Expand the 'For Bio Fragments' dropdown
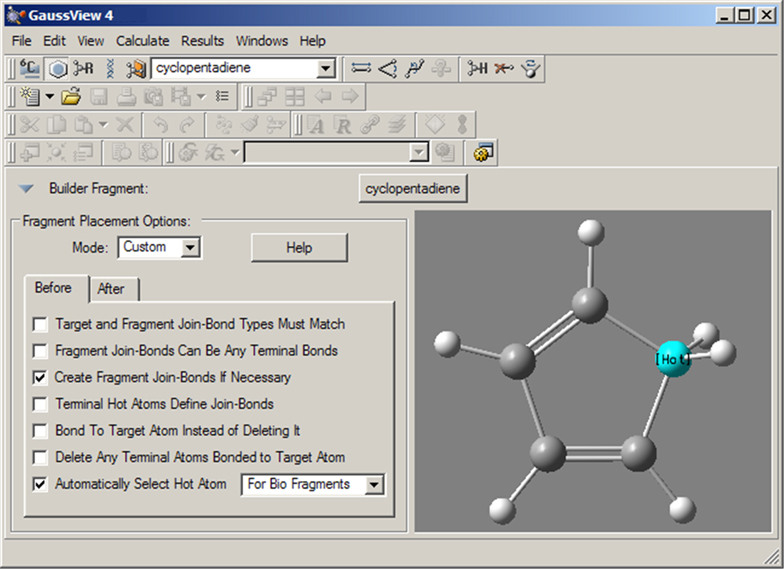The width and height of the screenshot is (784, 569). (374, 485)
